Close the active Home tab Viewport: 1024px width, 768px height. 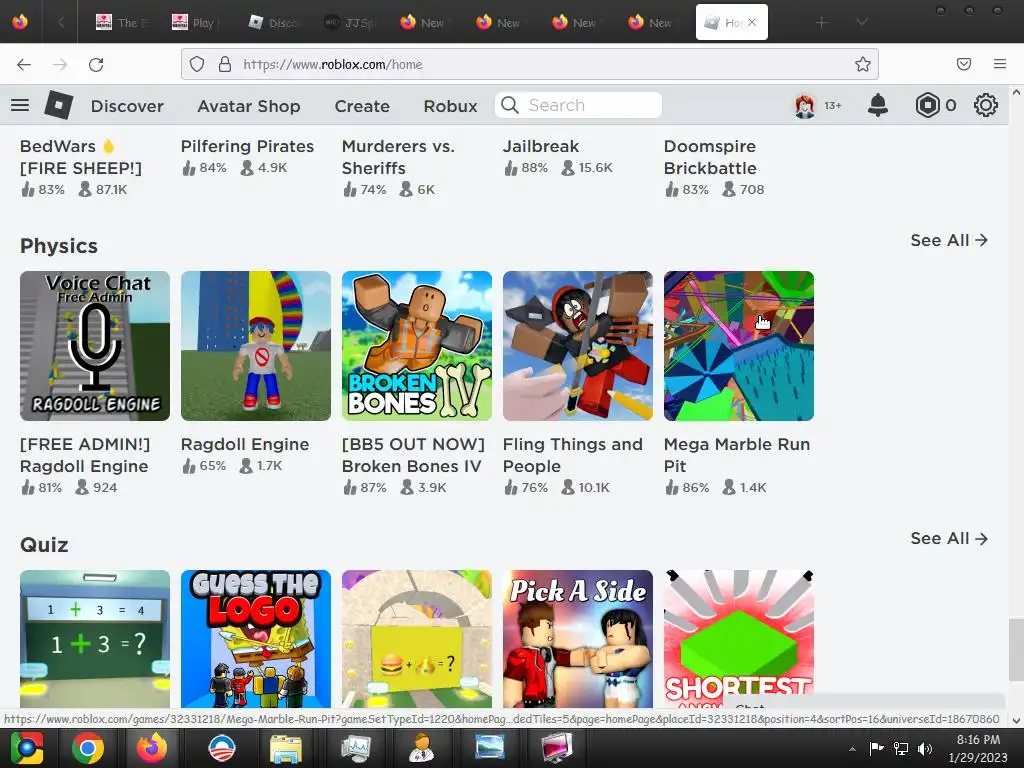click(752, 22)
